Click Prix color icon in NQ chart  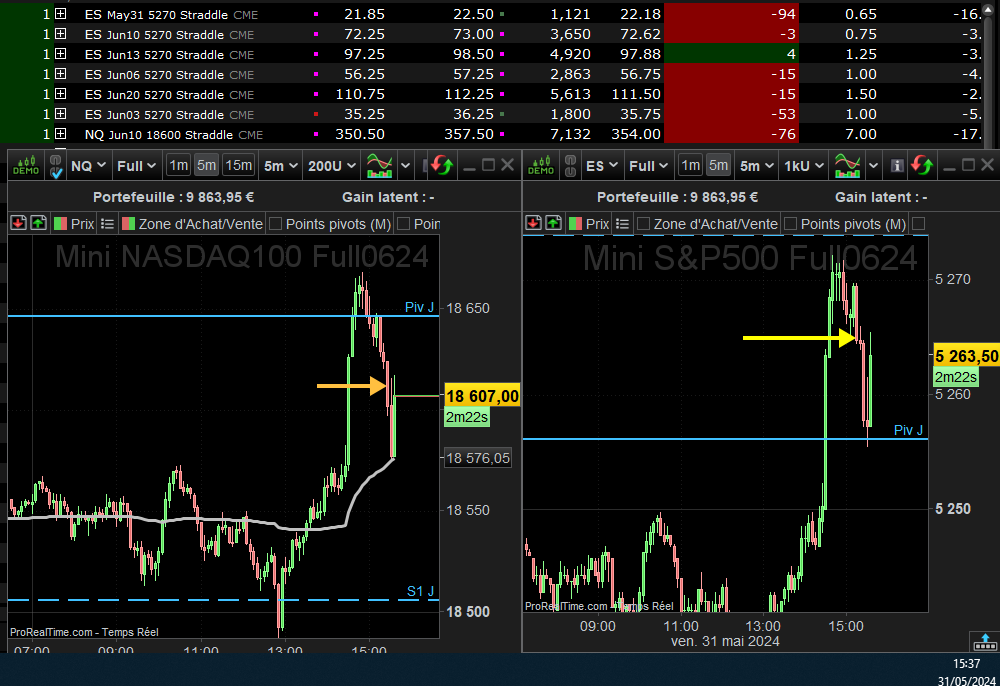click(x=61, y=224)
